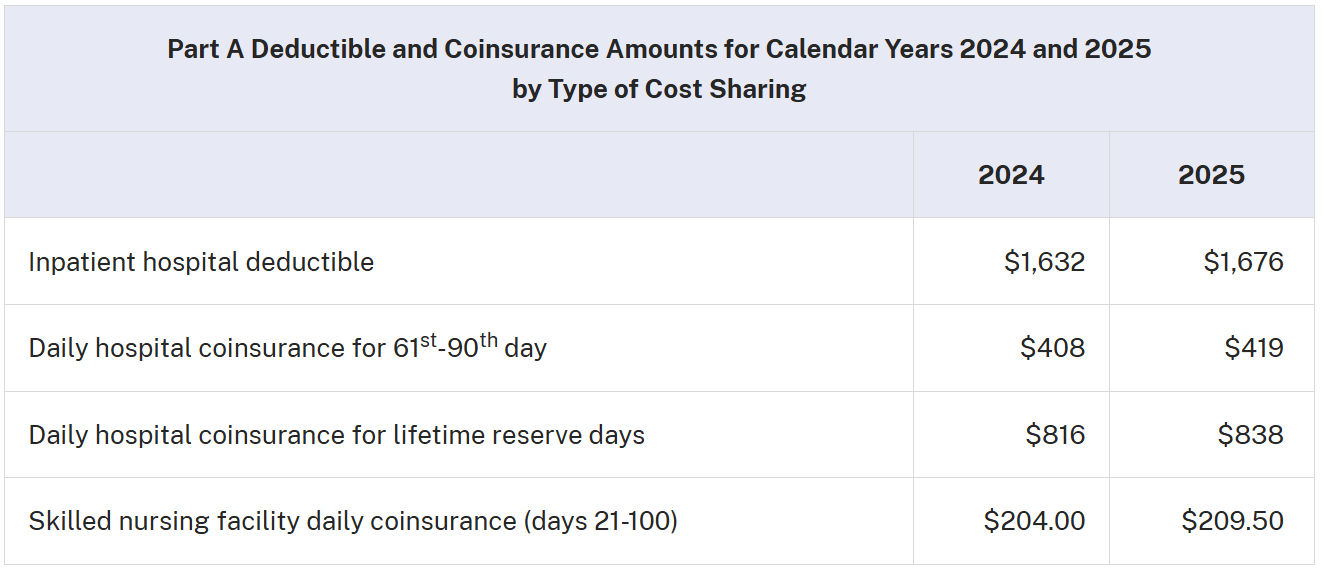Select the $1,632 deductible value
This screenshot has height=577, width=1324.
(1045, 262)
